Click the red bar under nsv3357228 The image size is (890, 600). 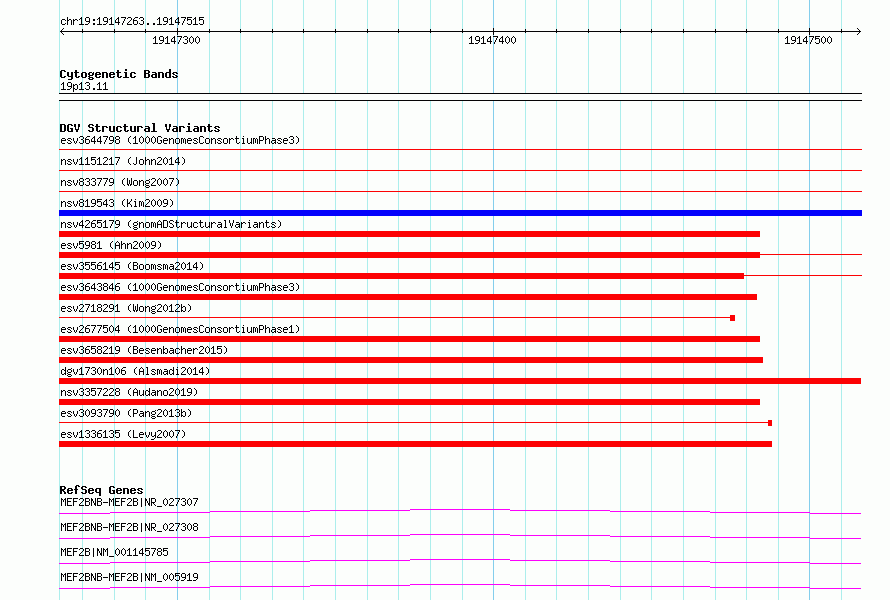pos(409,402)
